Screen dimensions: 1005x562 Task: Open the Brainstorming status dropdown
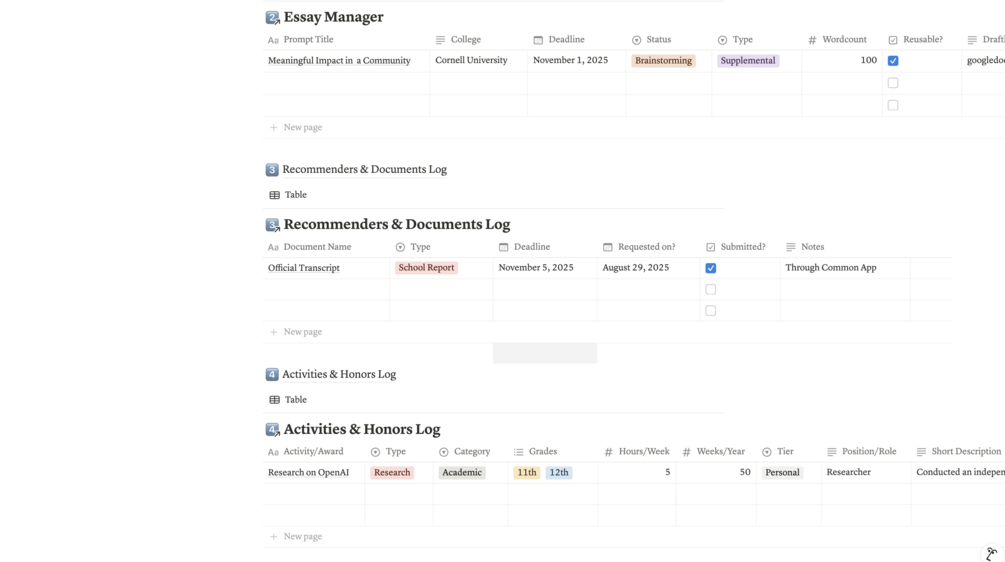click(x=663, y=61)
